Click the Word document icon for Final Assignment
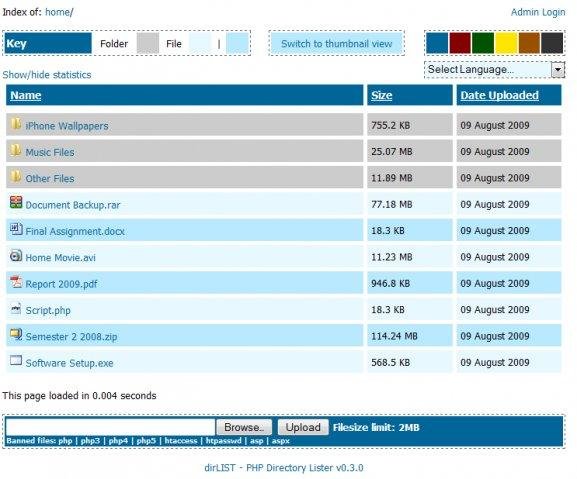Screen dimensions: 577x479 (16, 229)
